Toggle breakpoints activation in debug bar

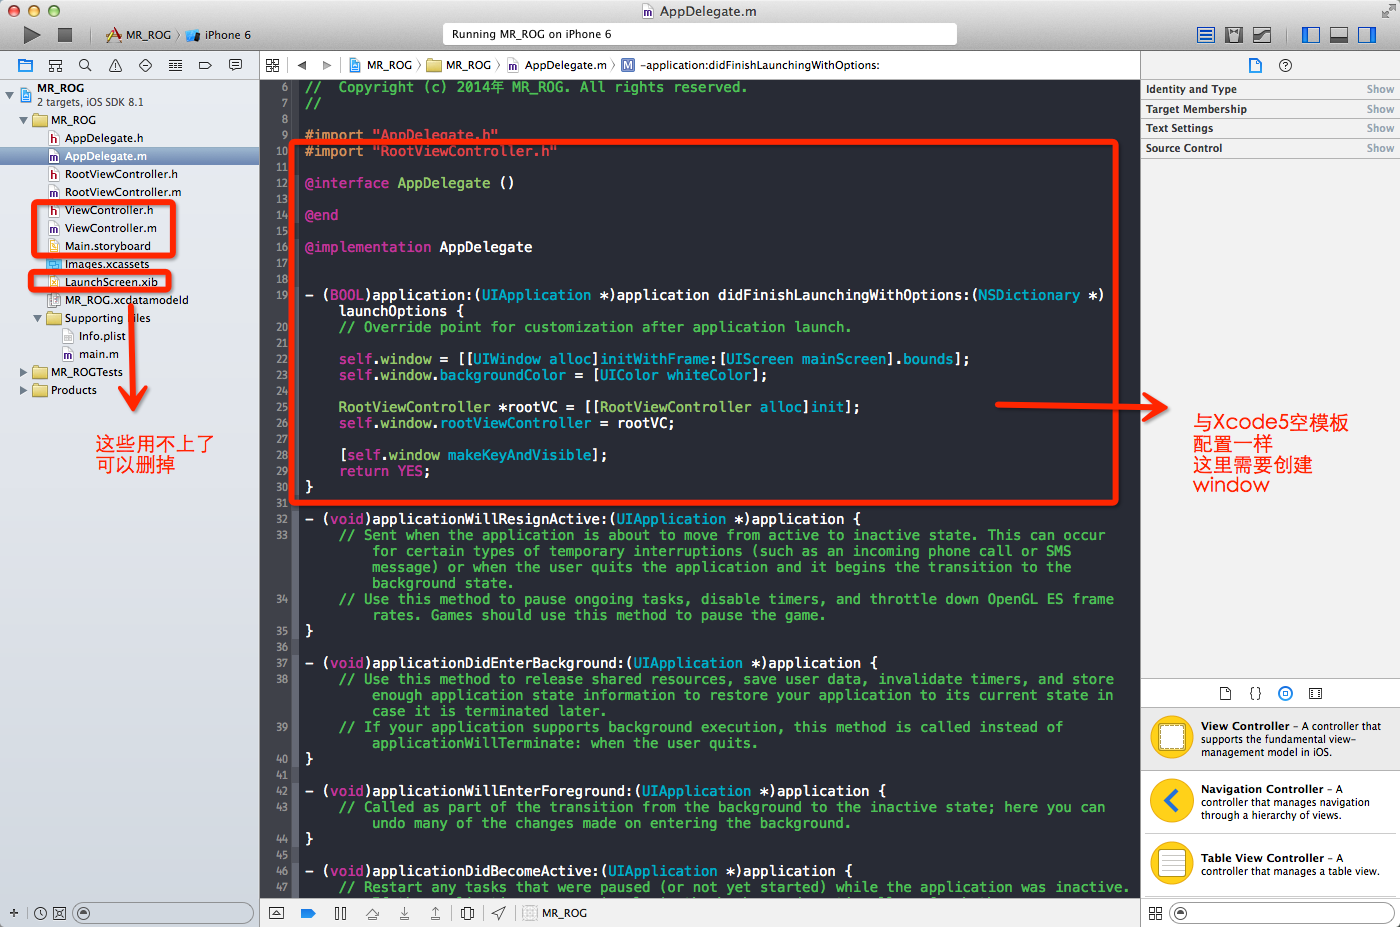click(308, 913)
